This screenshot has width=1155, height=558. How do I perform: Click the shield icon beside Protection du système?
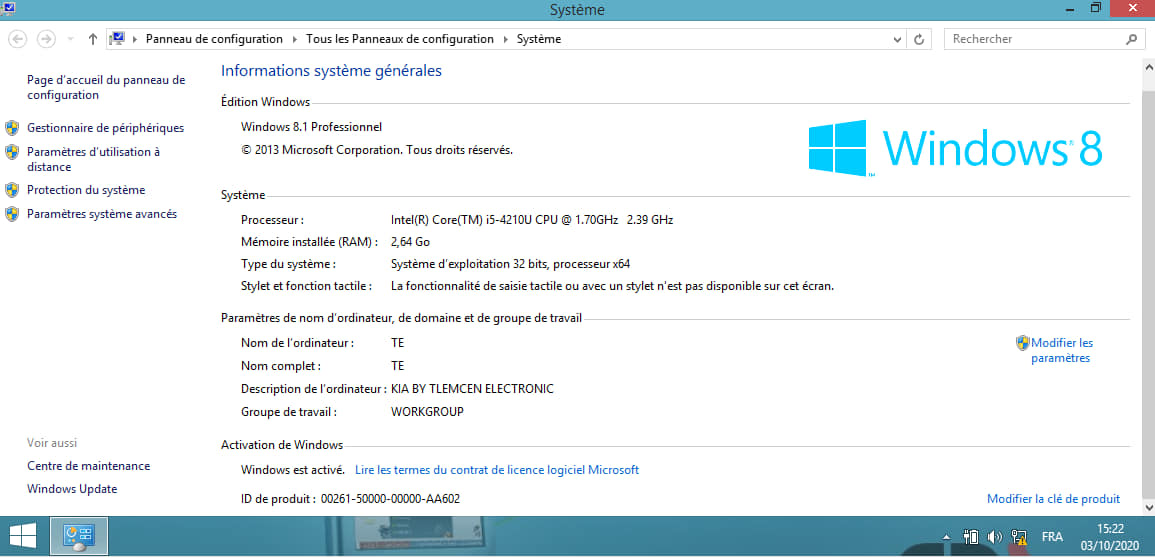12,190
